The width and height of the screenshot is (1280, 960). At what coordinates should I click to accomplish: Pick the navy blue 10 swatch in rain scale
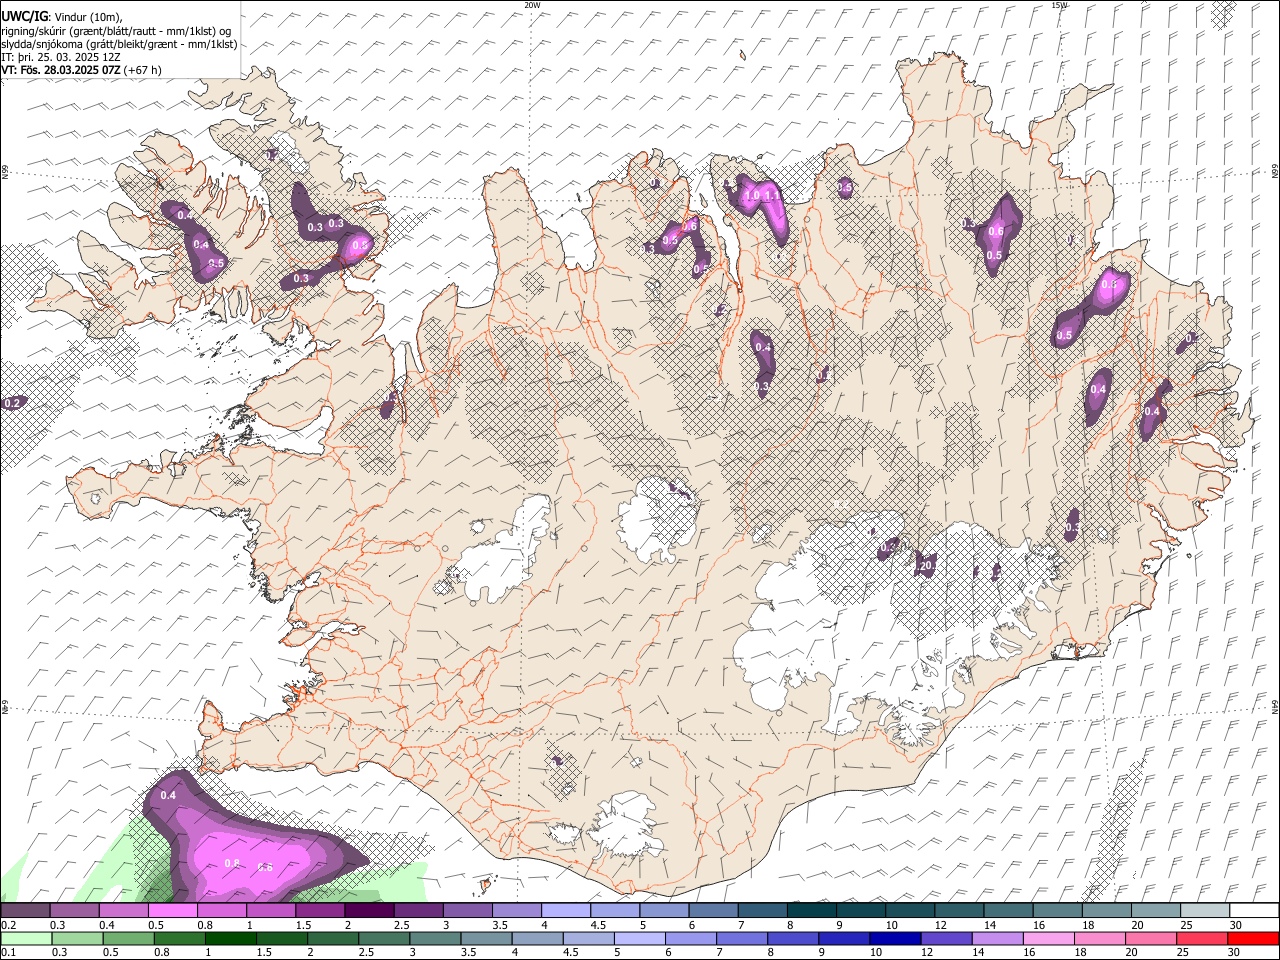pos(894,939)
